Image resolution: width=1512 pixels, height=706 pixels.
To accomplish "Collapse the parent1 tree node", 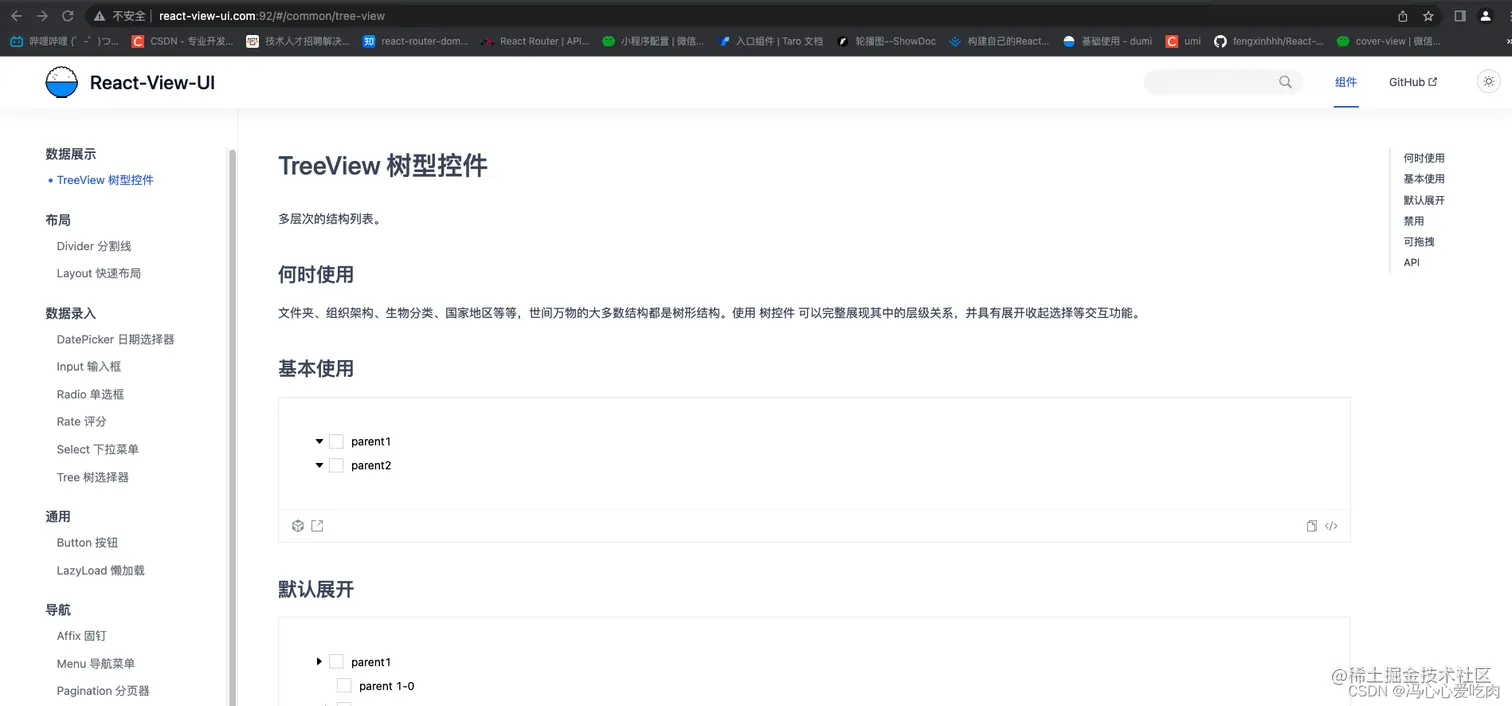I will pos(319,440).
